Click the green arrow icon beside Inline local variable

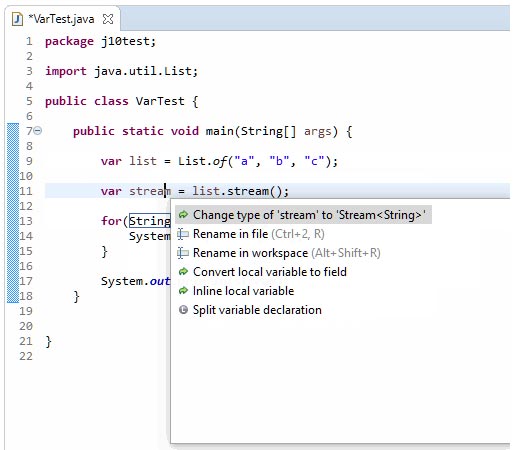(183, 291)
